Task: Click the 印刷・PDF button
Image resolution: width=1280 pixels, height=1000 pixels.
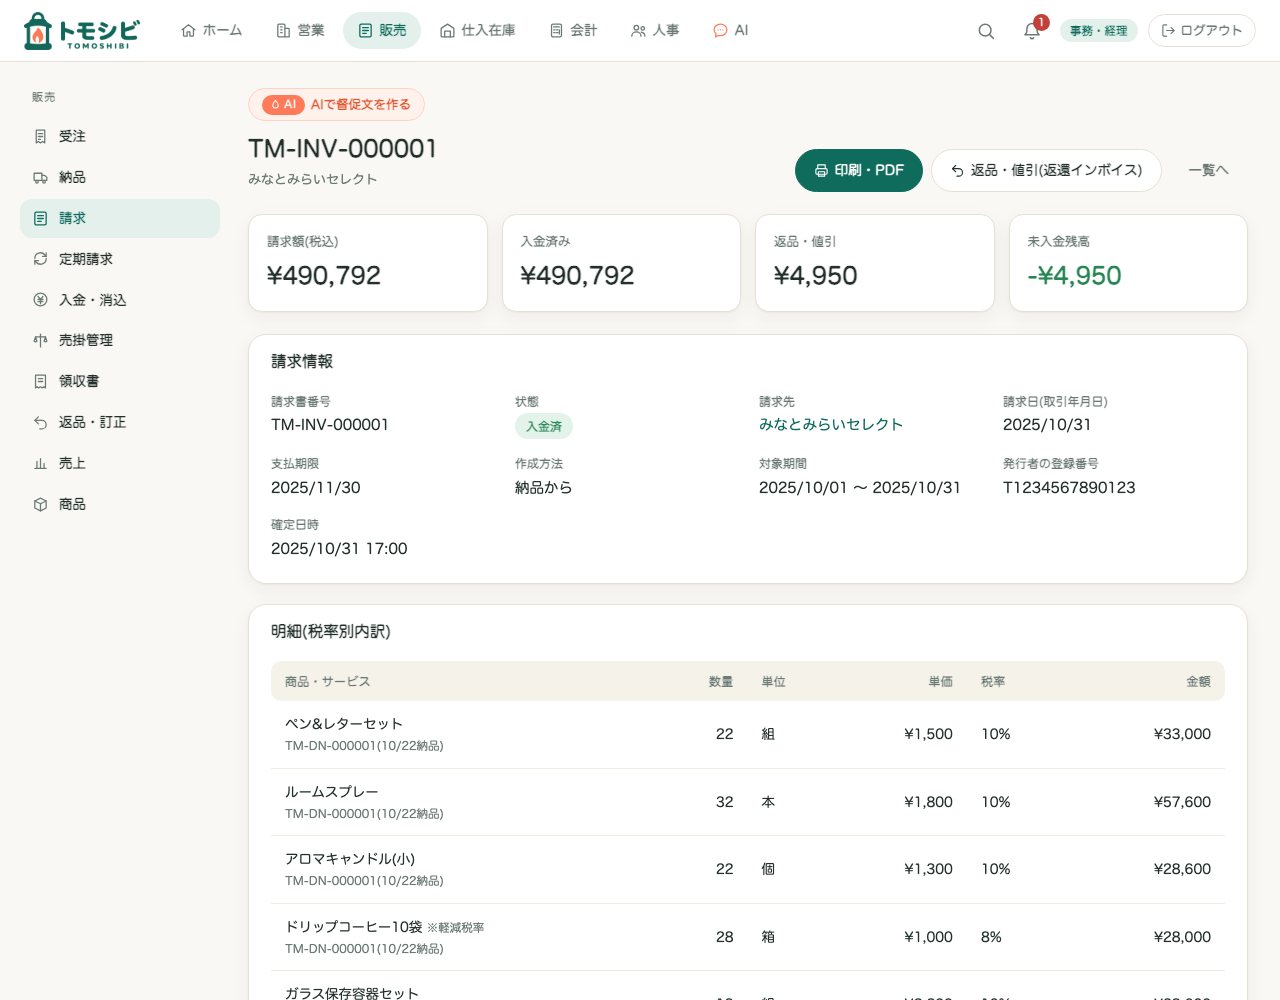Action: click(859, 170)
